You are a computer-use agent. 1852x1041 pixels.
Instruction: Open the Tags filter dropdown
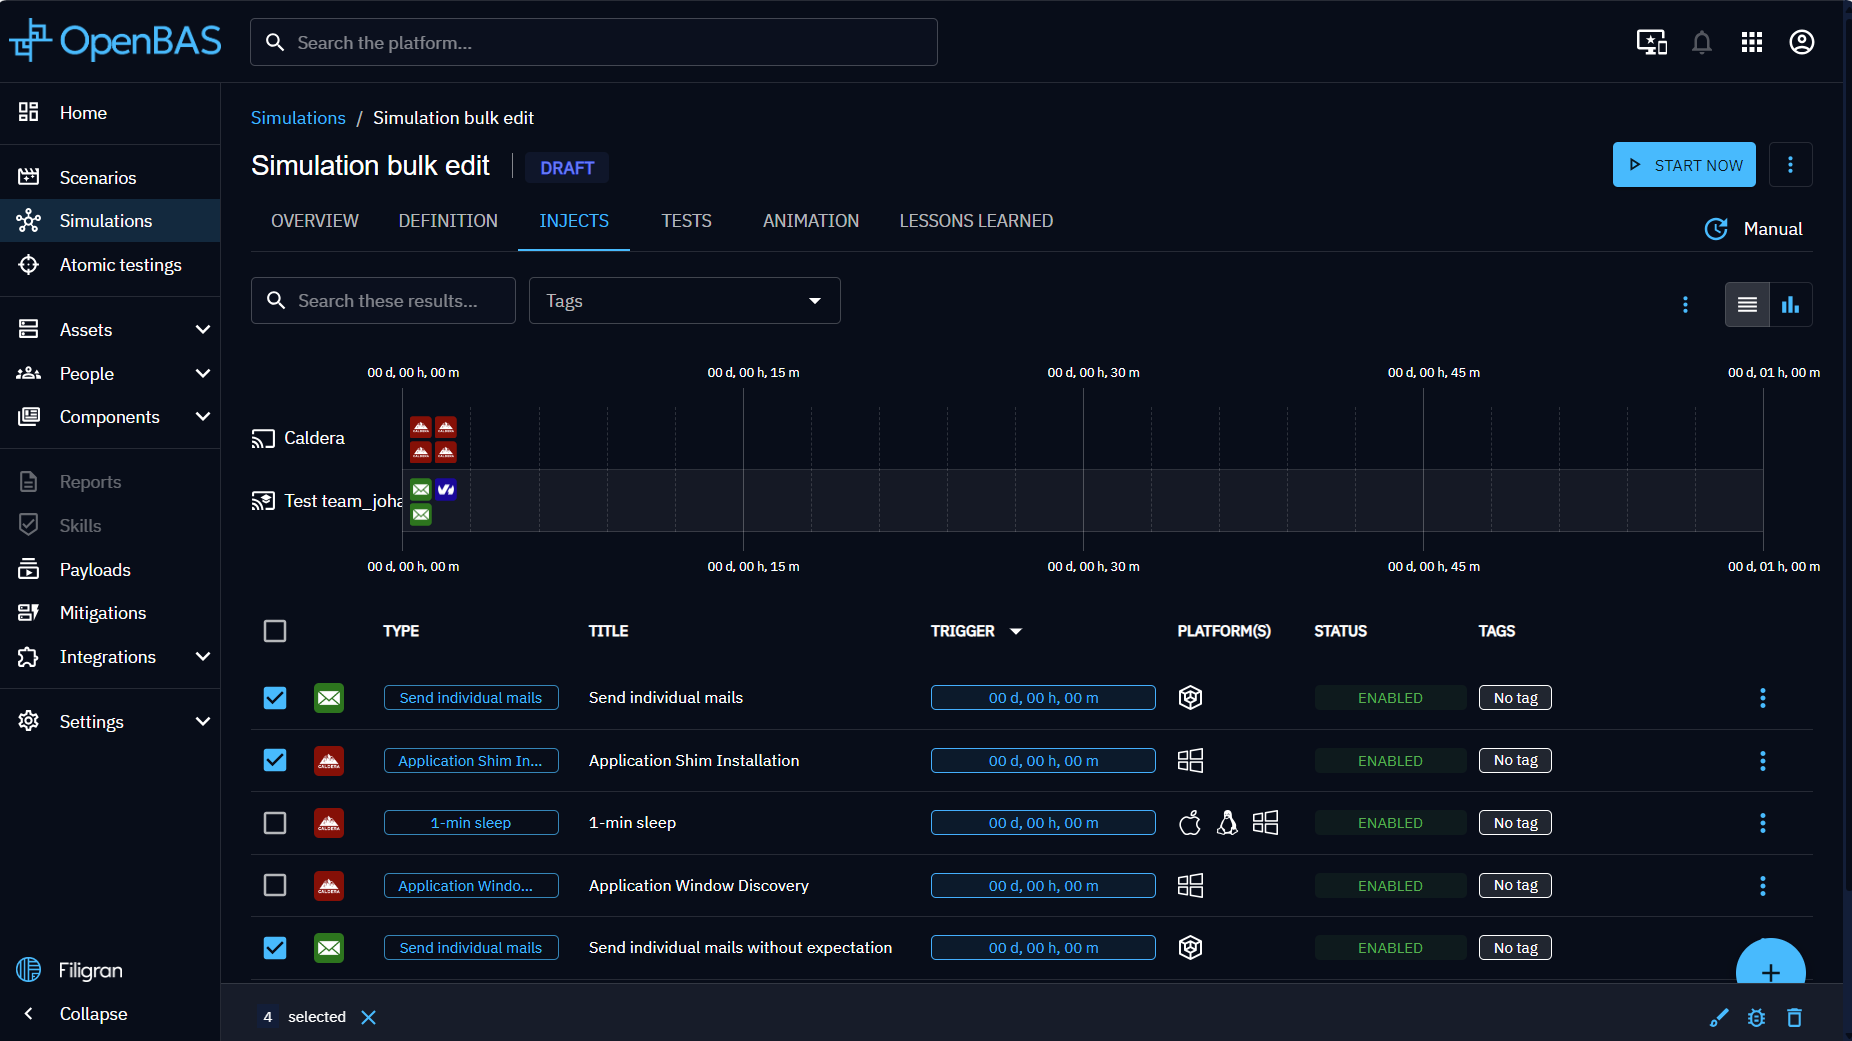684,301
